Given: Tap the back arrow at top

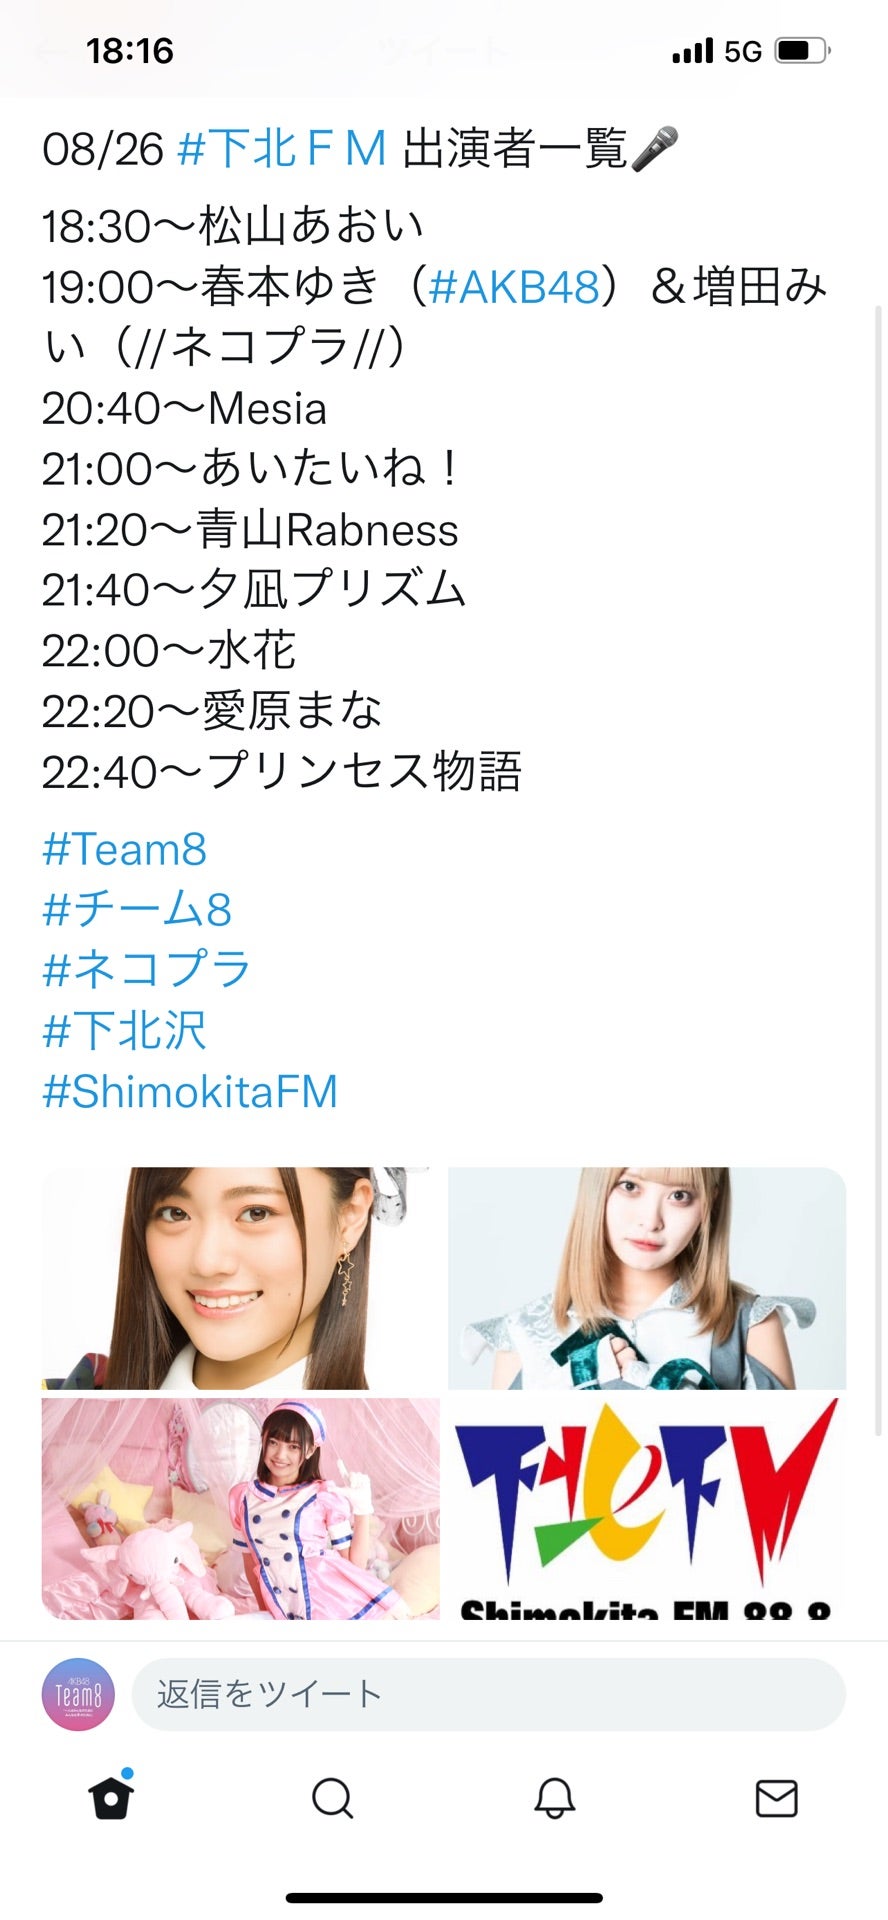Looking at the screenshot, I should tap(50, 51).
